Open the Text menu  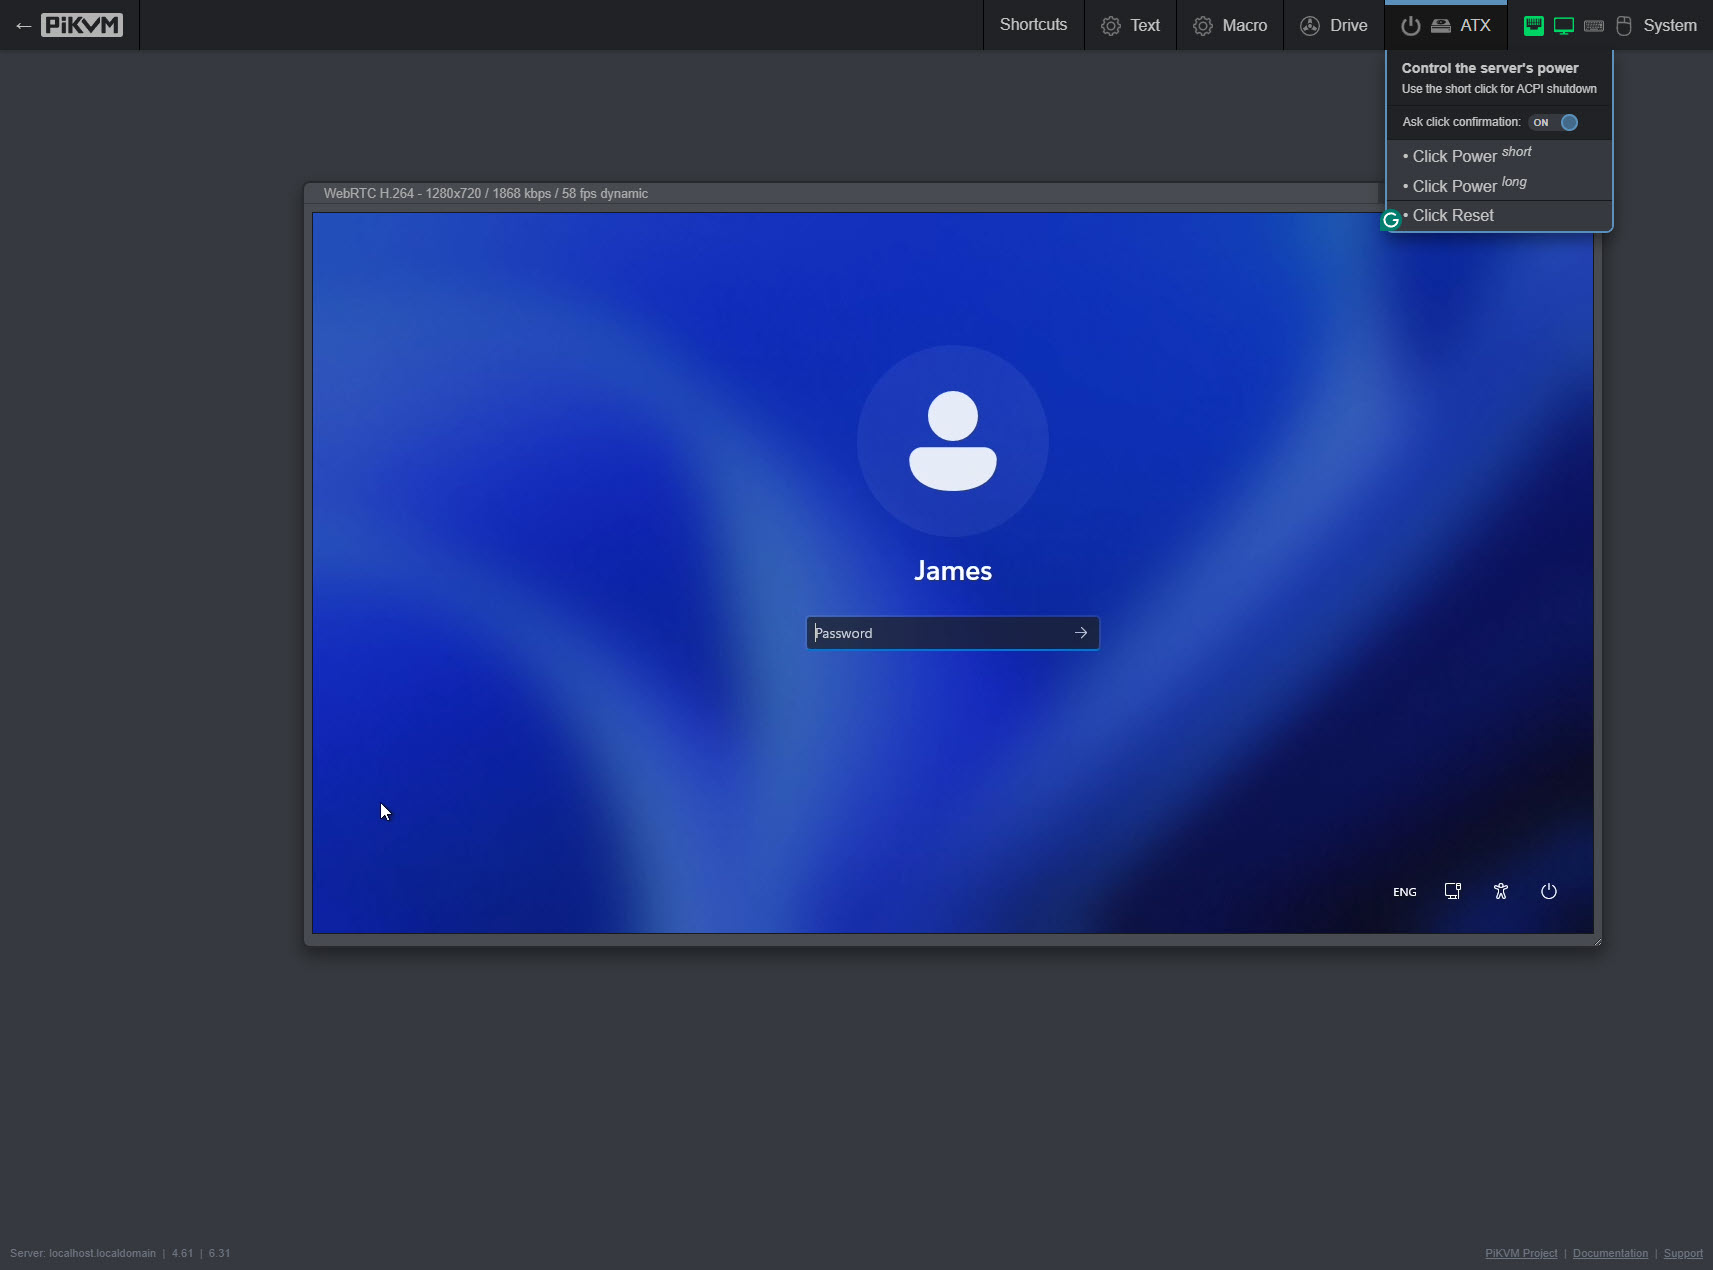point(1131,26)
